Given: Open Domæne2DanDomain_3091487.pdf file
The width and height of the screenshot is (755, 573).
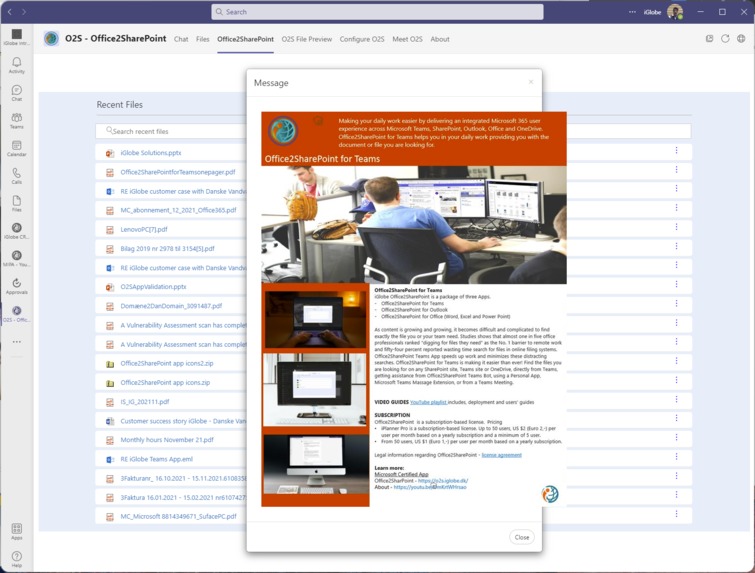Looking at the screenshot, I should (x=171, y=306).
